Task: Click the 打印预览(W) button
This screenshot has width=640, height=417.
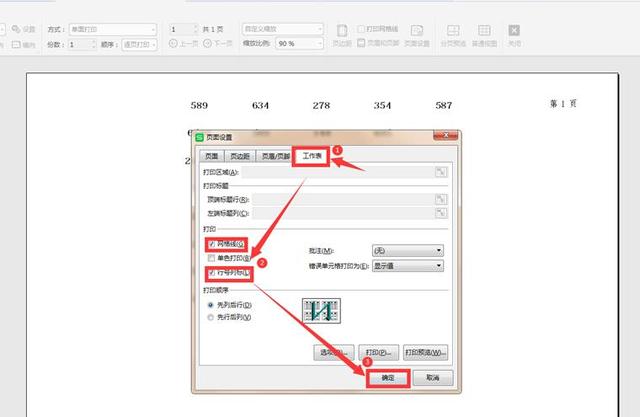Action: 425,352
